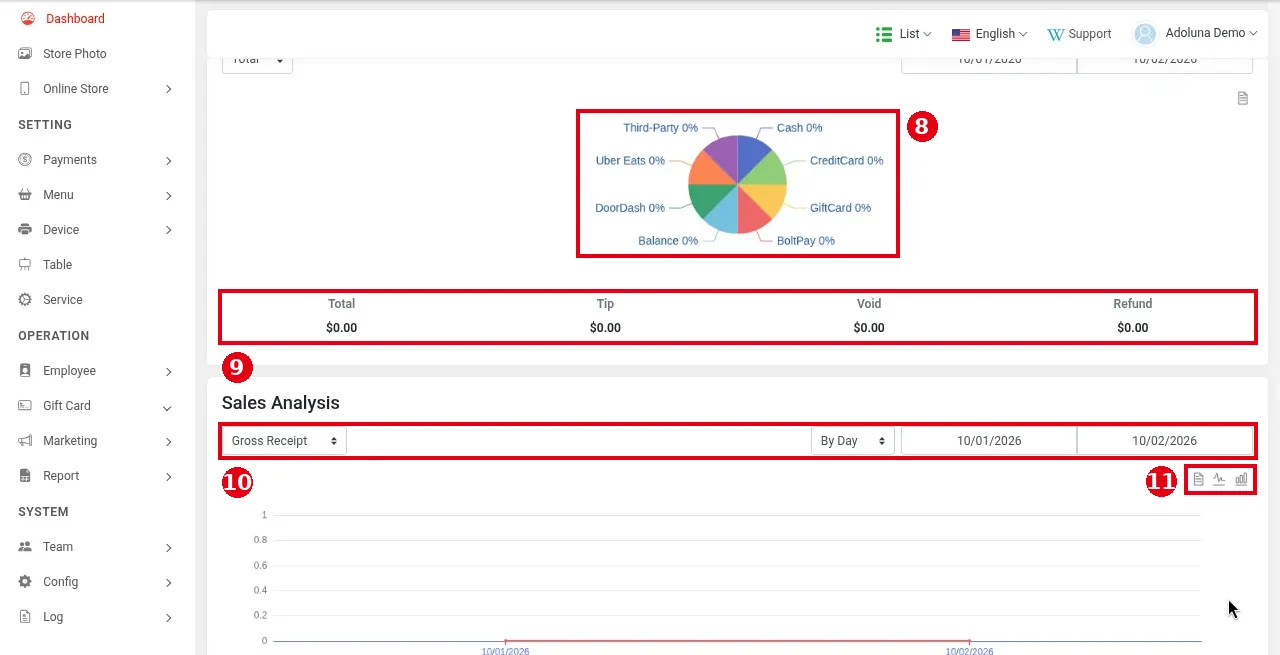Click the "Balance 0%" pie label

[668, 241]
